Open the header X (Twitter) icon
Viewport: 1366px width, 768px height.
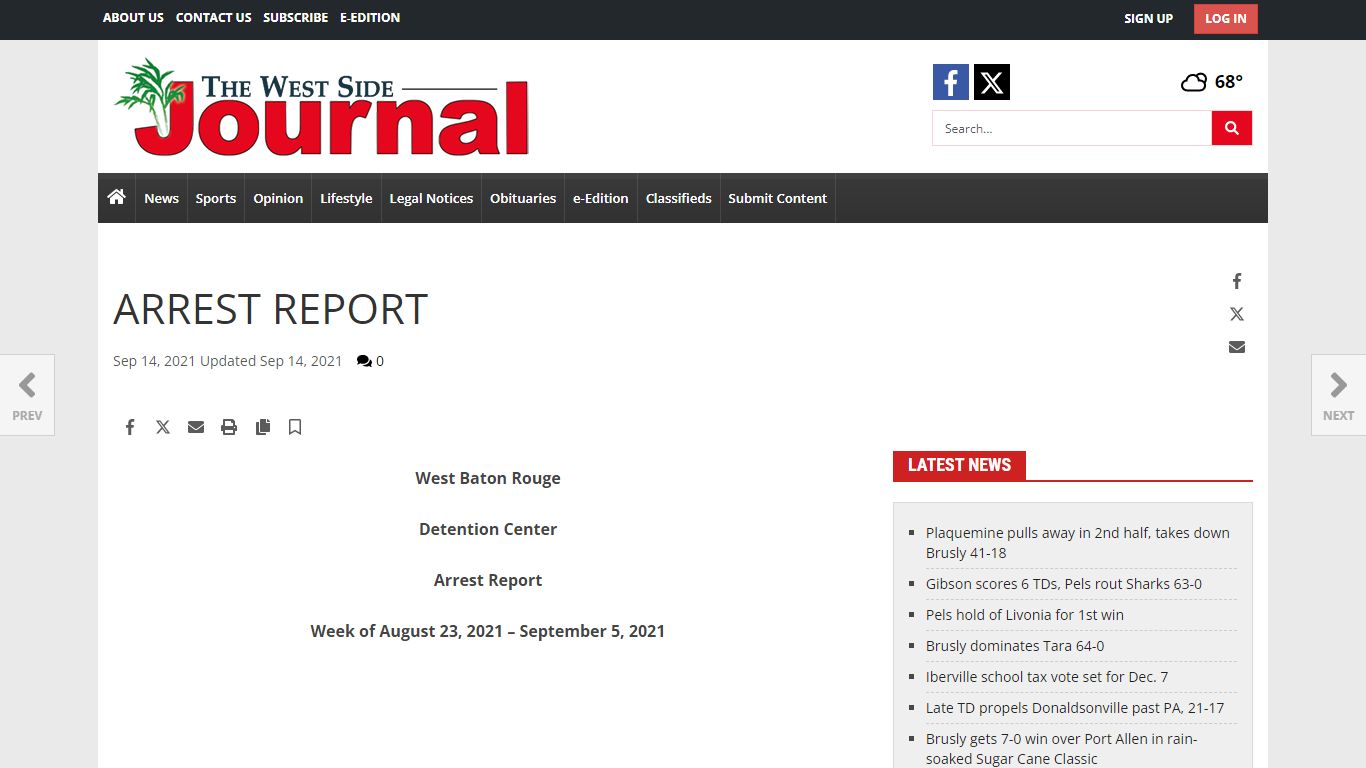992,82
